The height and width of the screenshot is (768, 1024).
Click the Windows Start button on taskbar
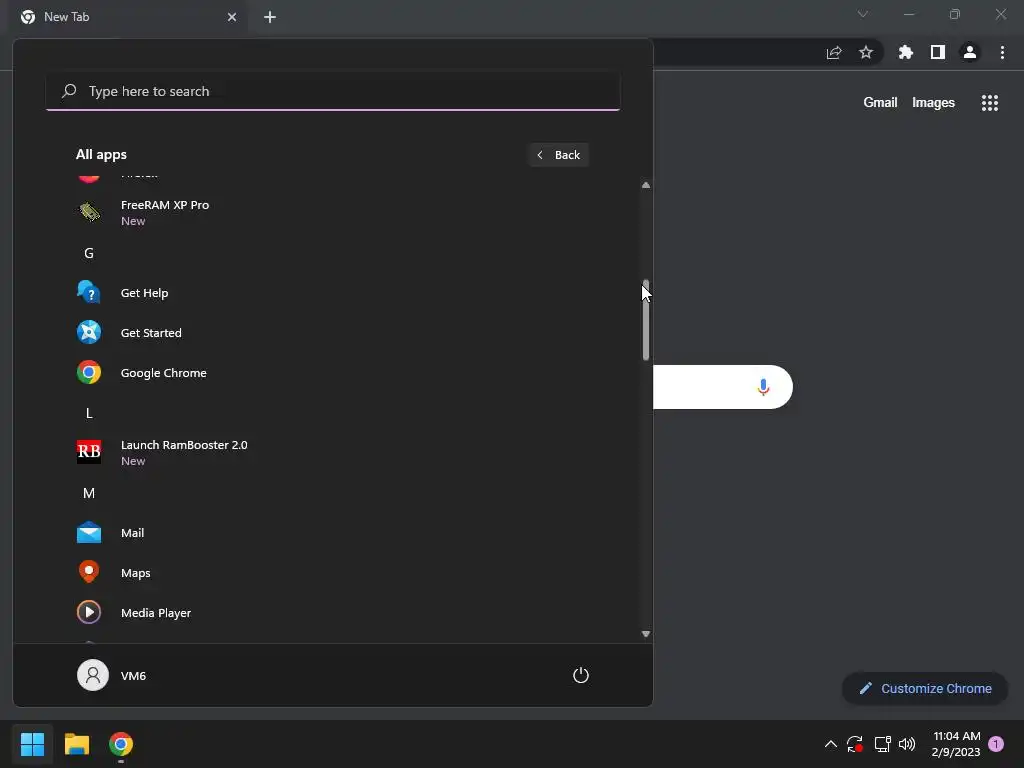[x=32, y=744]
